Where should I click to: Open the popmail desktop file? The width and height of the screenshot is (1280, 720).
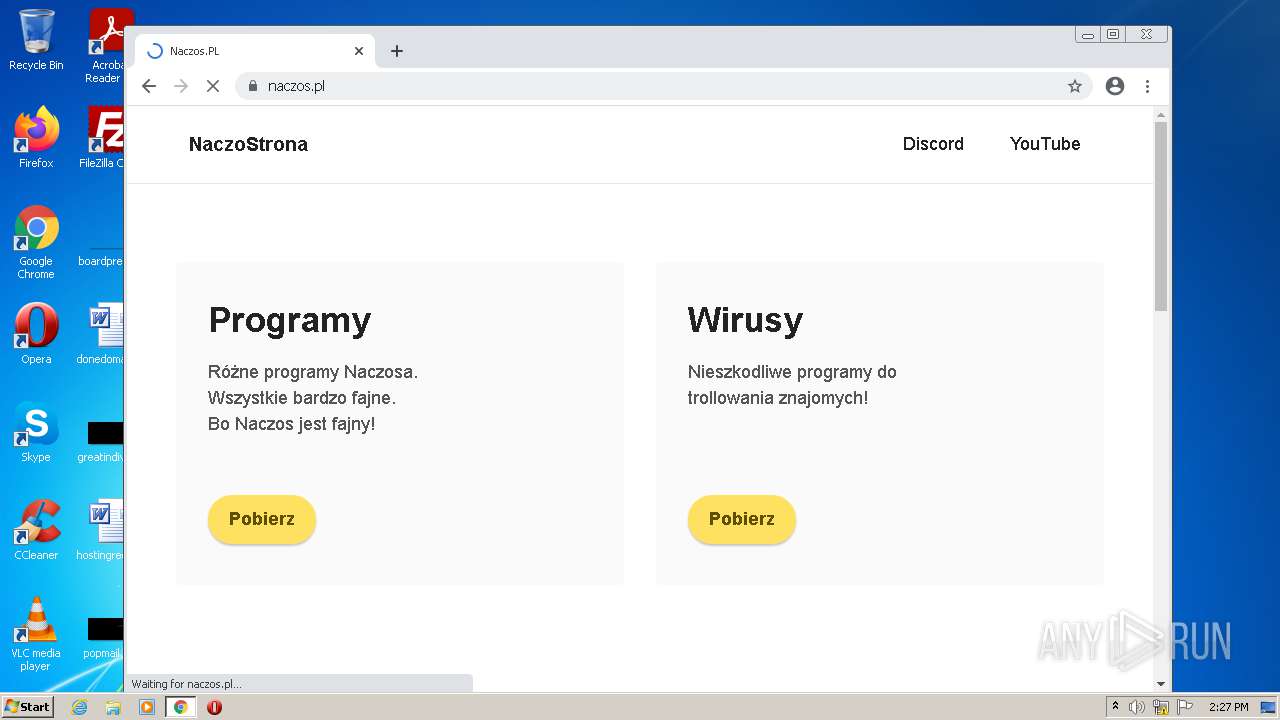pos(103,636)
